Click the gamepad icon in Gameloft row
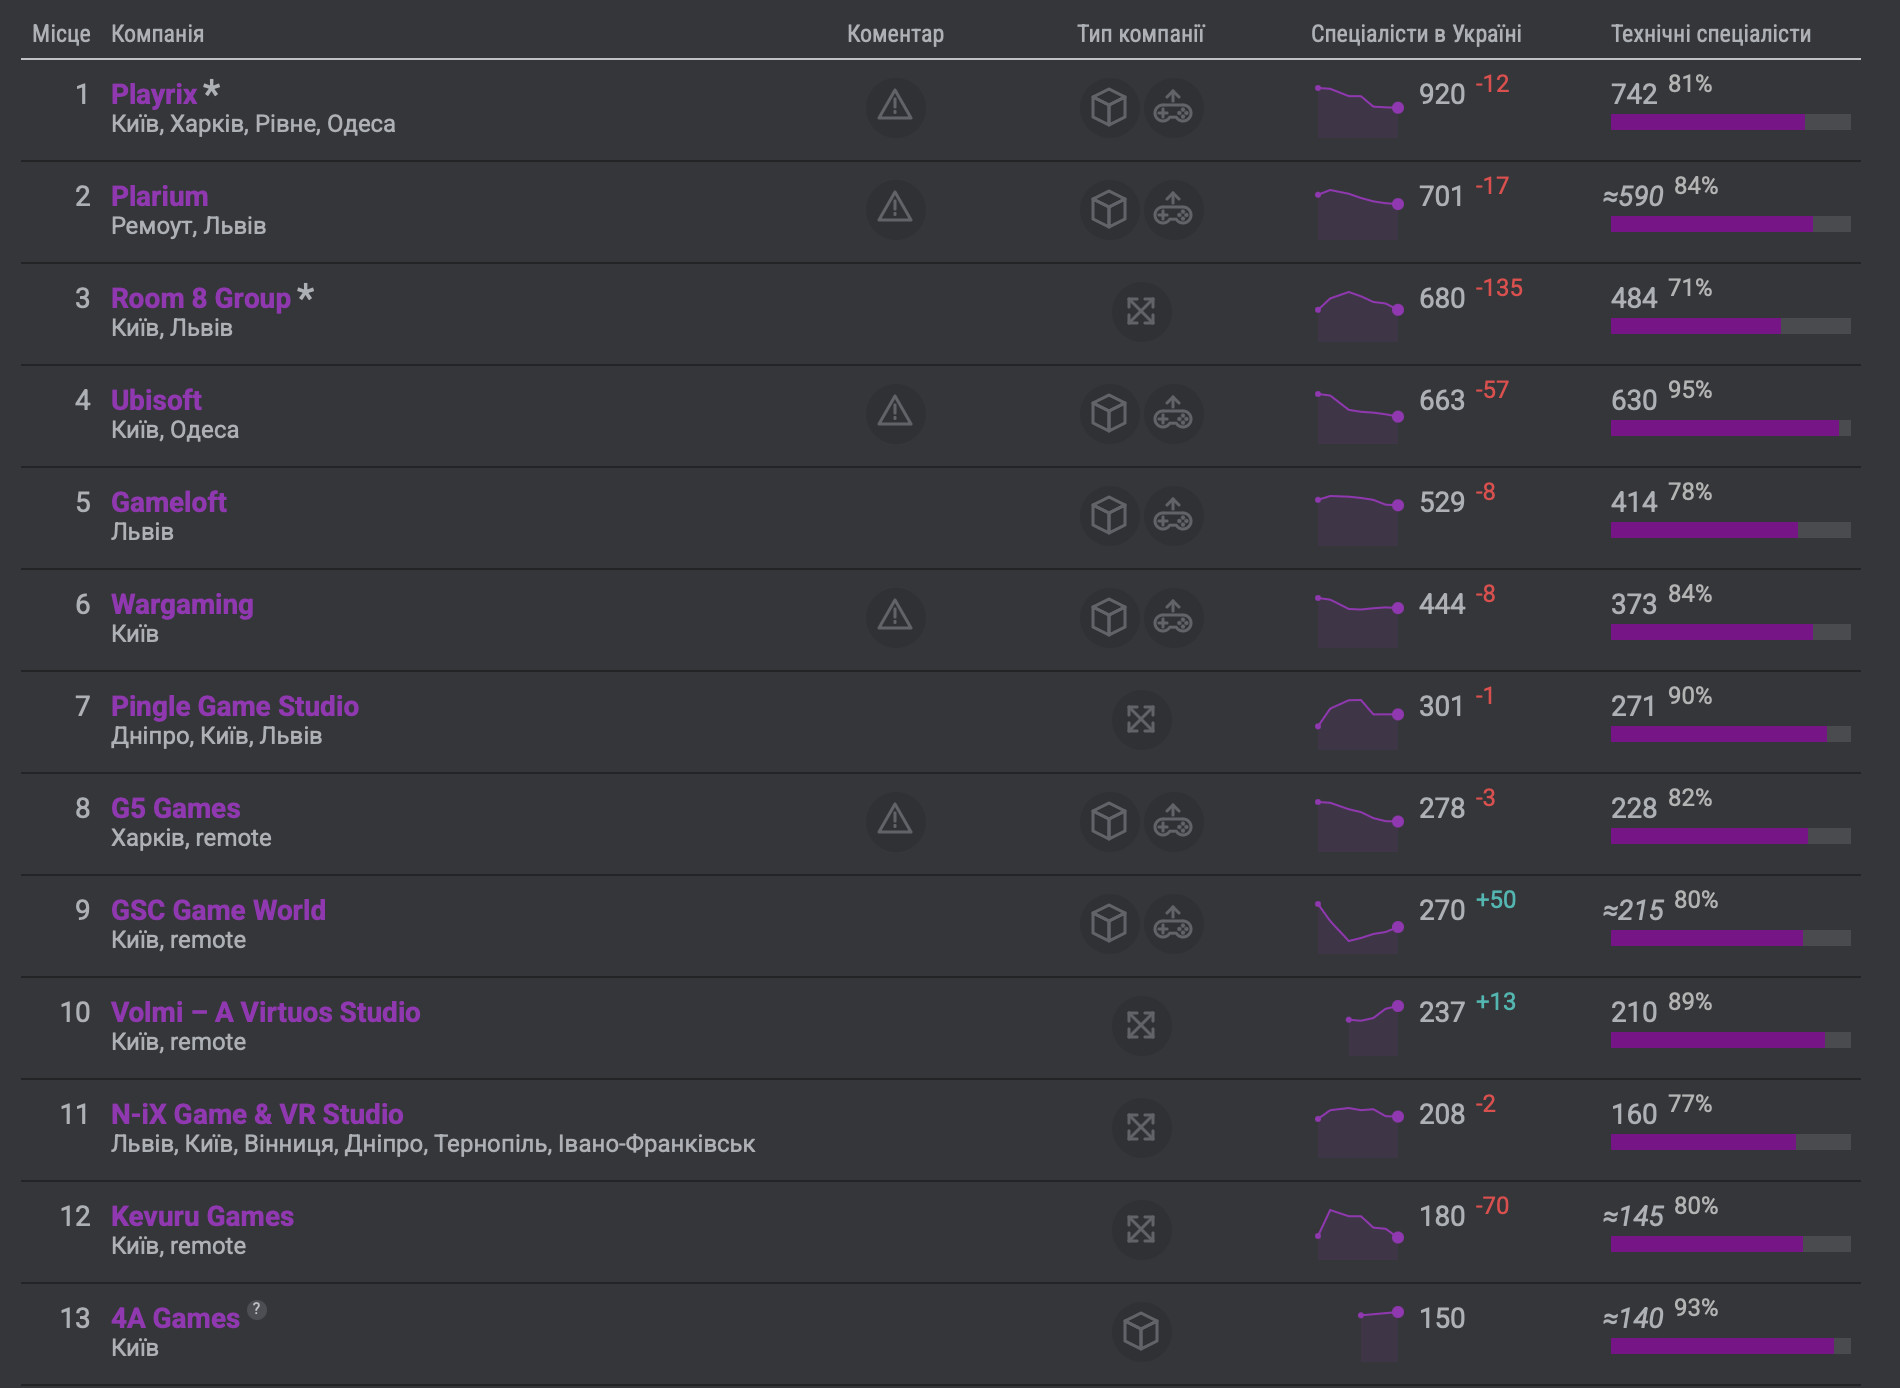The image size is (1900, 1388). point(1172,516)
